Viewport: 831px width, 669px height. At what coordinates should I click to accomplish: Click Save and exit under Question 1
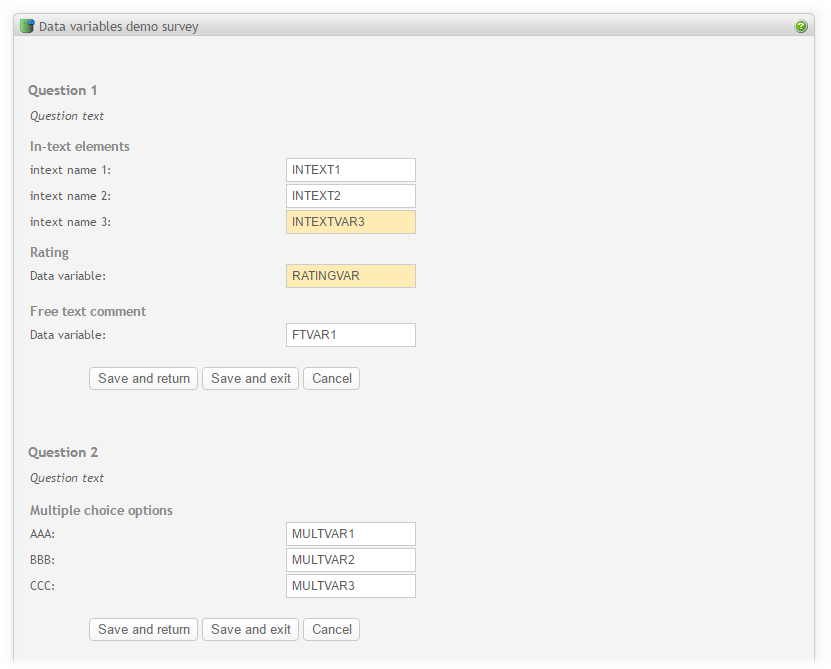click(x=251, y=378)
